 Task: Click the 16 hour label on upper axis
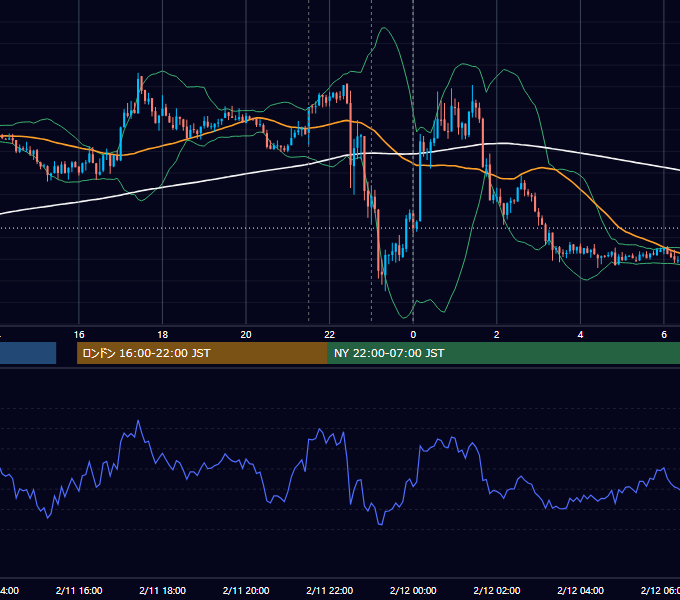[x=79, y=335]
